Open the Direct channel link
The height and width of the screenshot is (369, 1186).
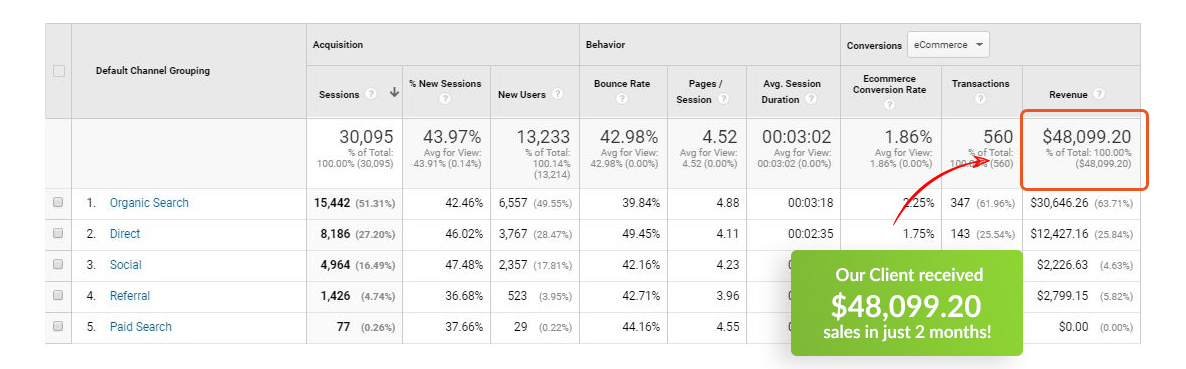(125, 234)
